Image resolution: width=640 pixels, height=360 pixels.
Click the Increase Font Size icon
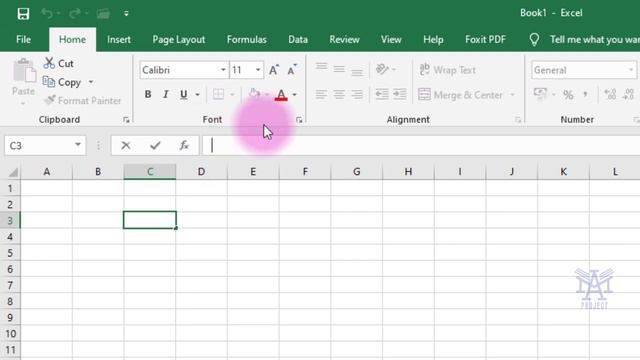pyautogui.click(x=273, y=70)
